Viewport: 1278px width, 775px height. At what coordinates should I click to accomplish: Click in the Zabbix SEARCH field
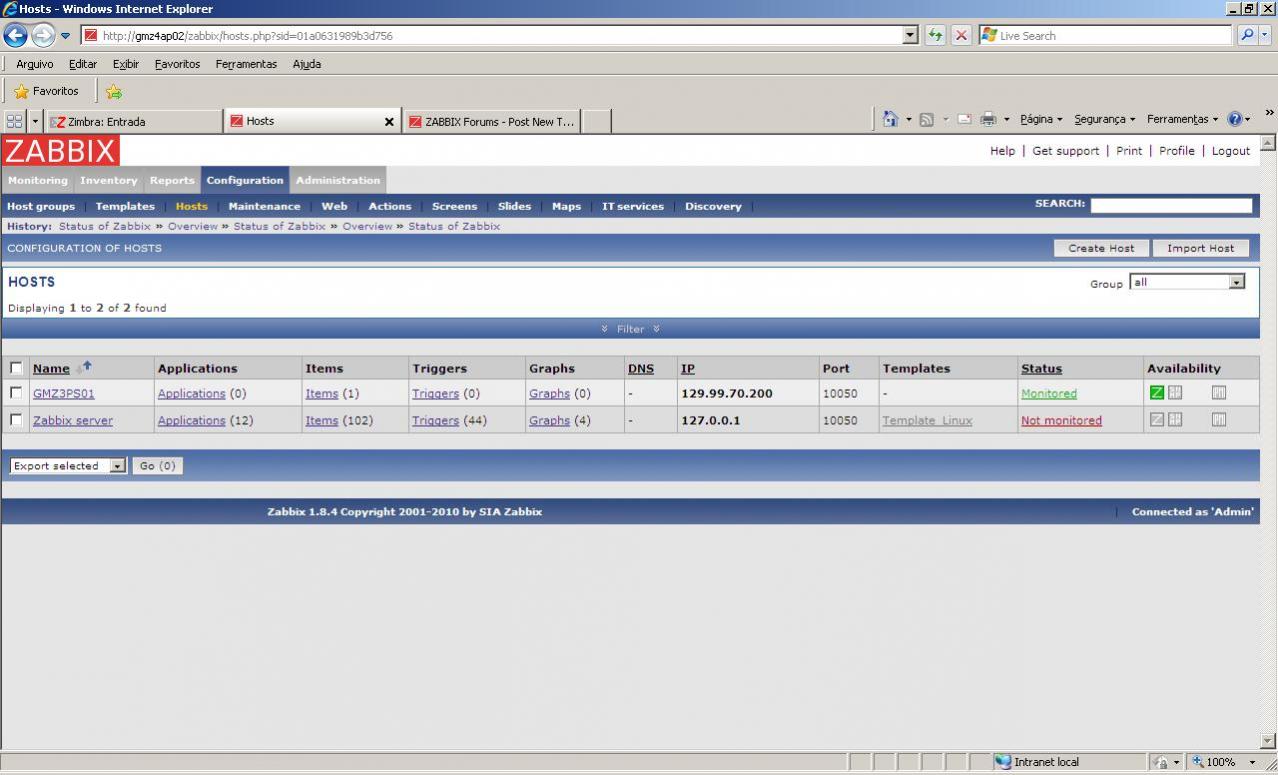pos(1171,205)
